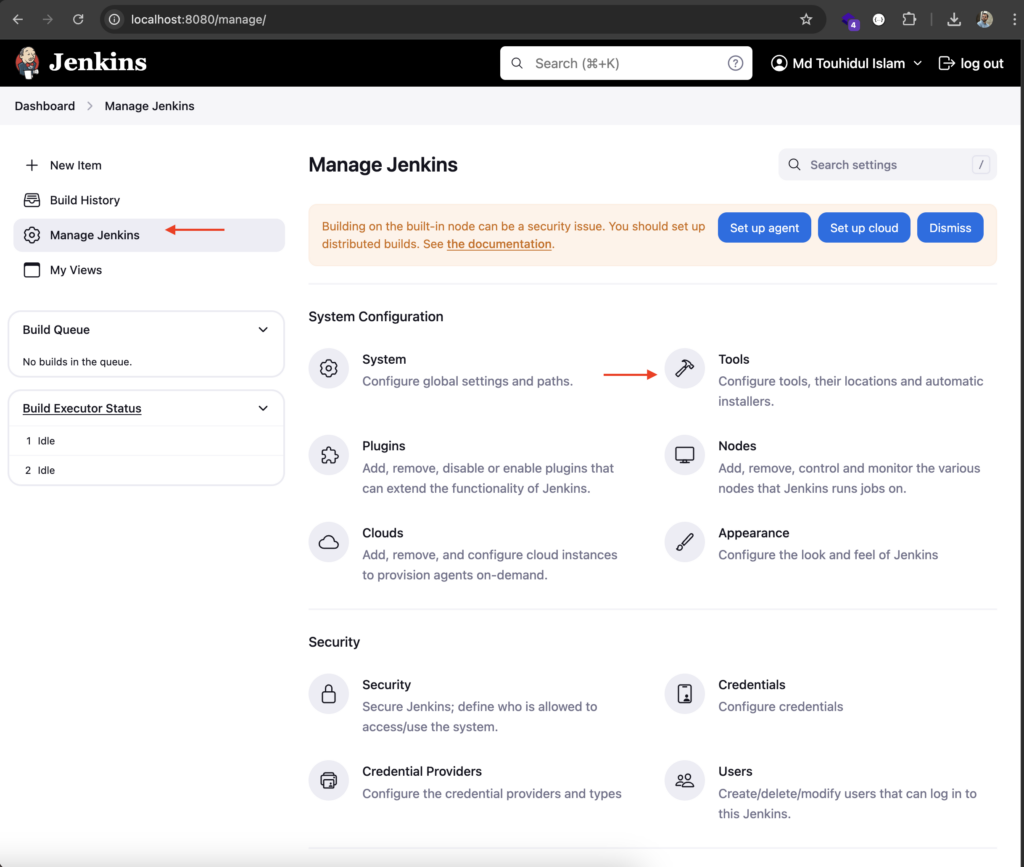Click the white circle extension icon
The image size is (1024, 867).
pyautogui.click(x=879, y=20)
